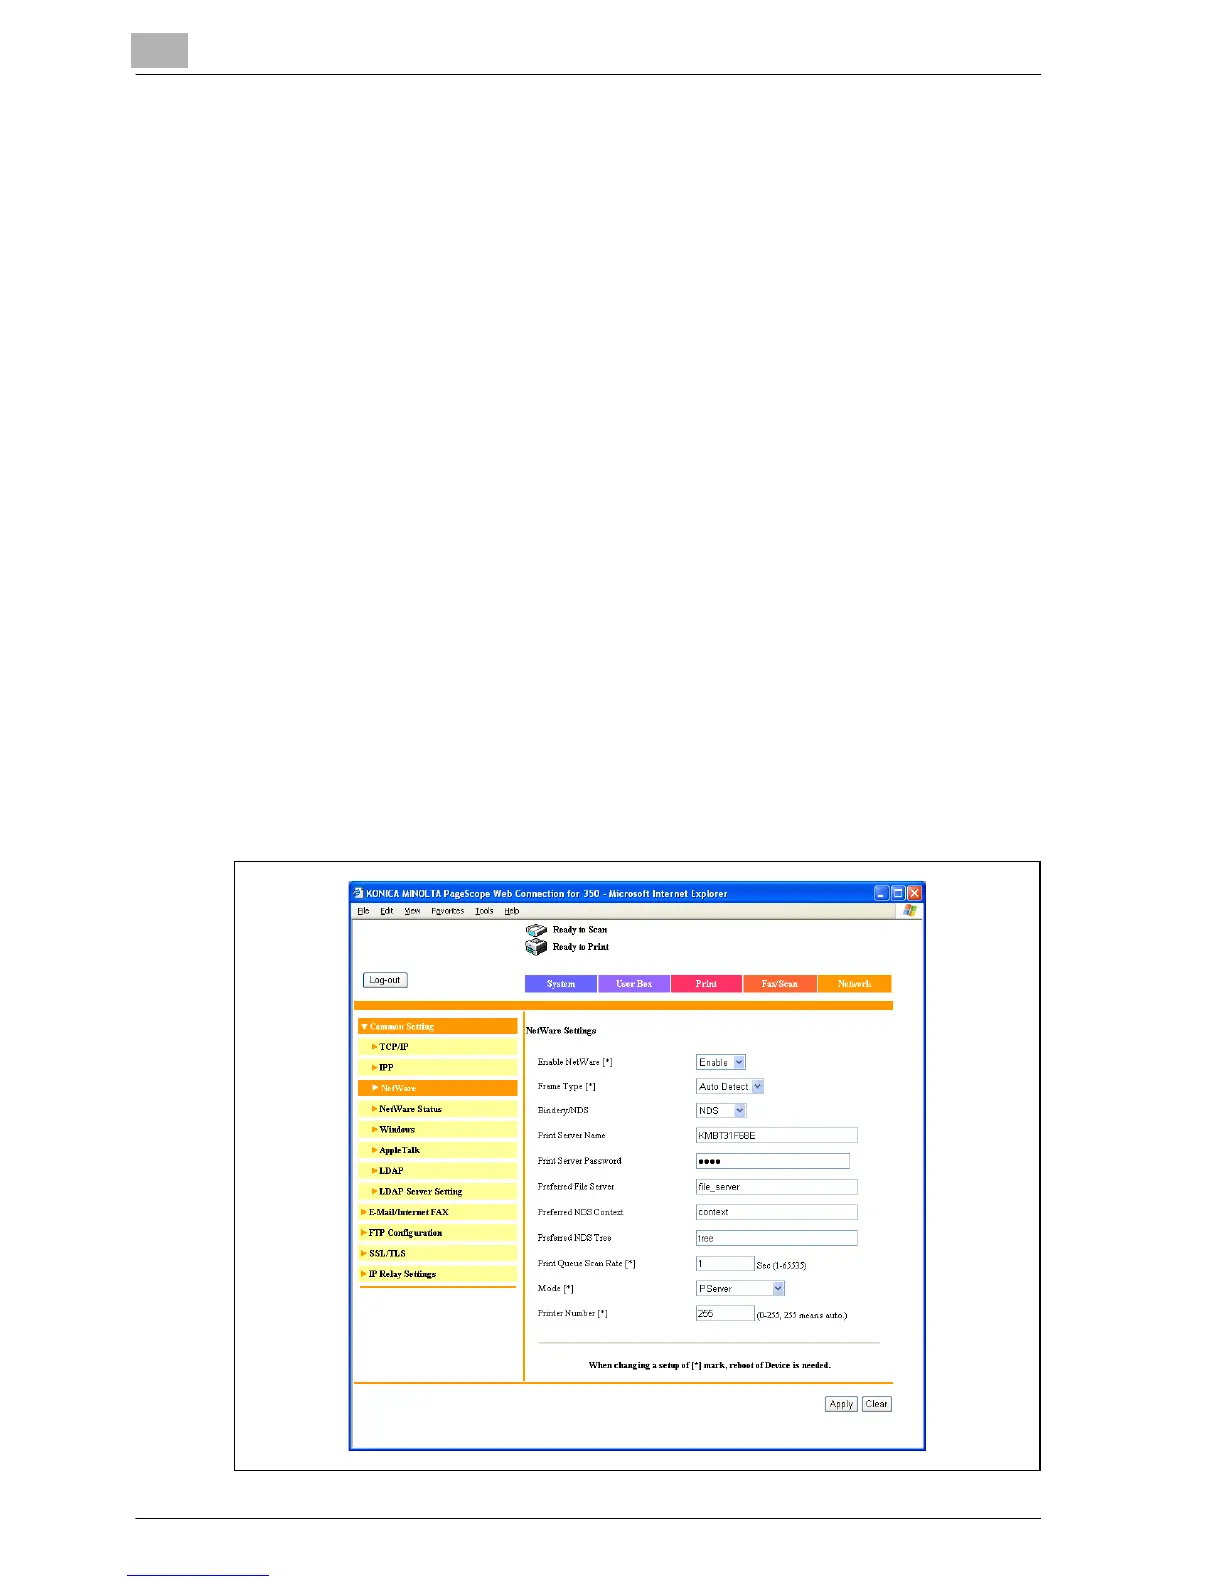1224x1584 pixels.
Task: Open the Frame Type Auto Detect dropdown
Action: 757,1086
